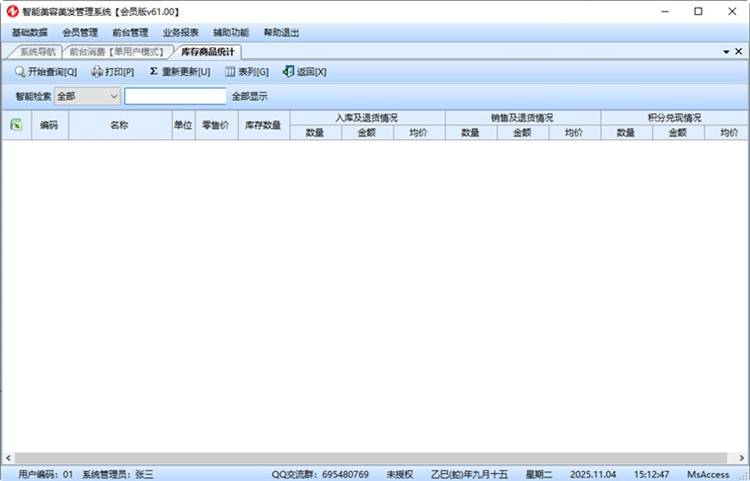
Task: Open the 会员管理 menu
Action: tap(80, 33)
